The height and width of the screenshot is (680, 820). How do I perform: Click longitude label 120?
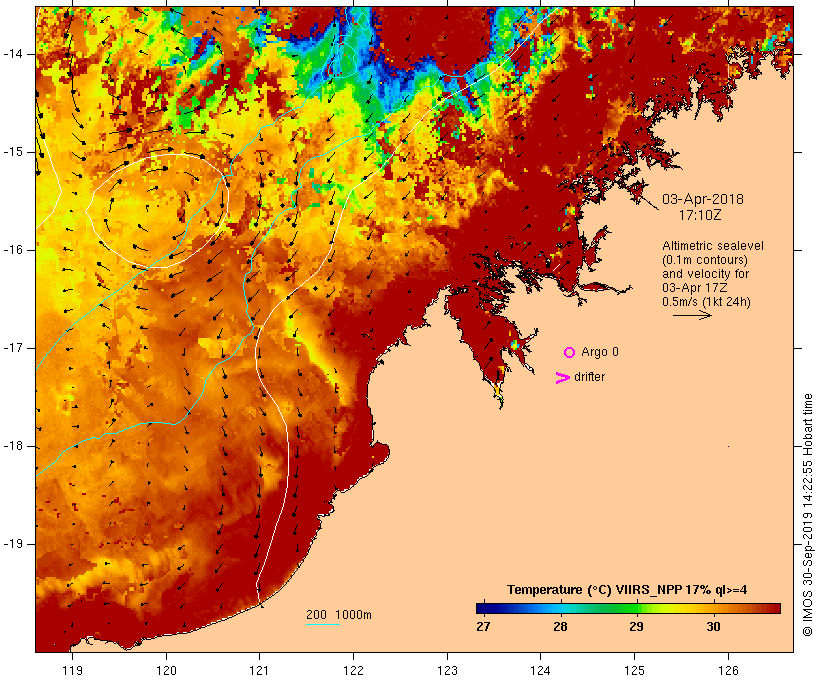coord(166,670)
